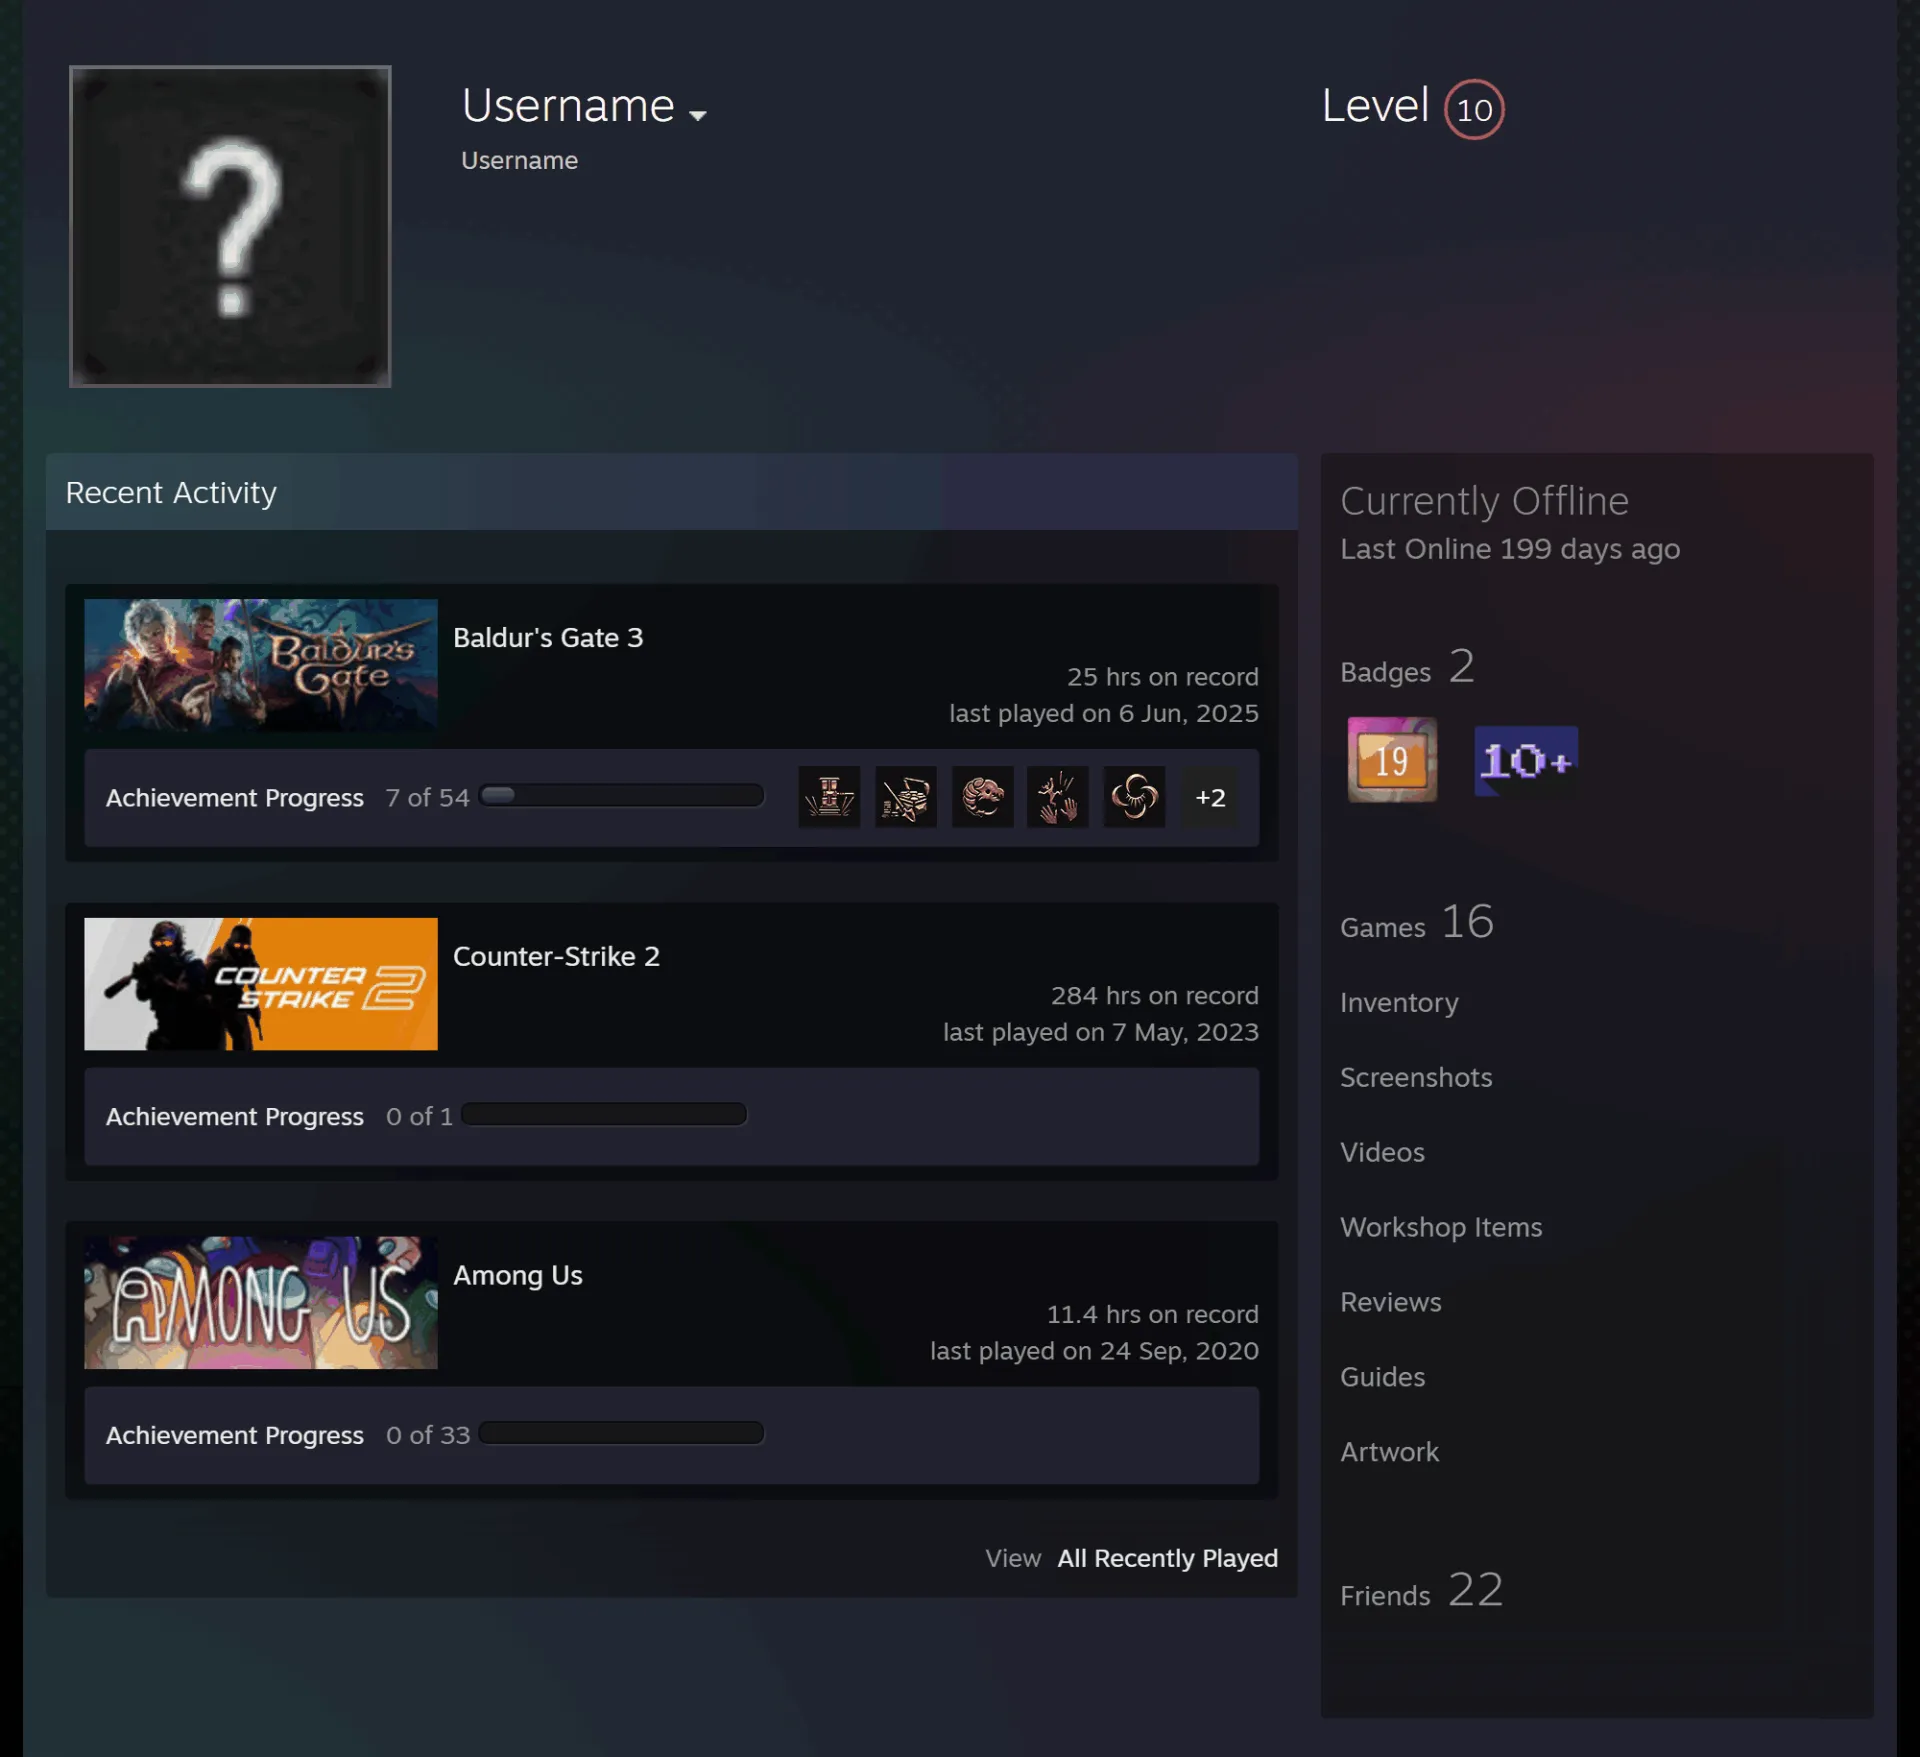The image size is (1920, 1757).
Task: Click the '7 of 54' achievement count
Action: (x=427, y=798)
